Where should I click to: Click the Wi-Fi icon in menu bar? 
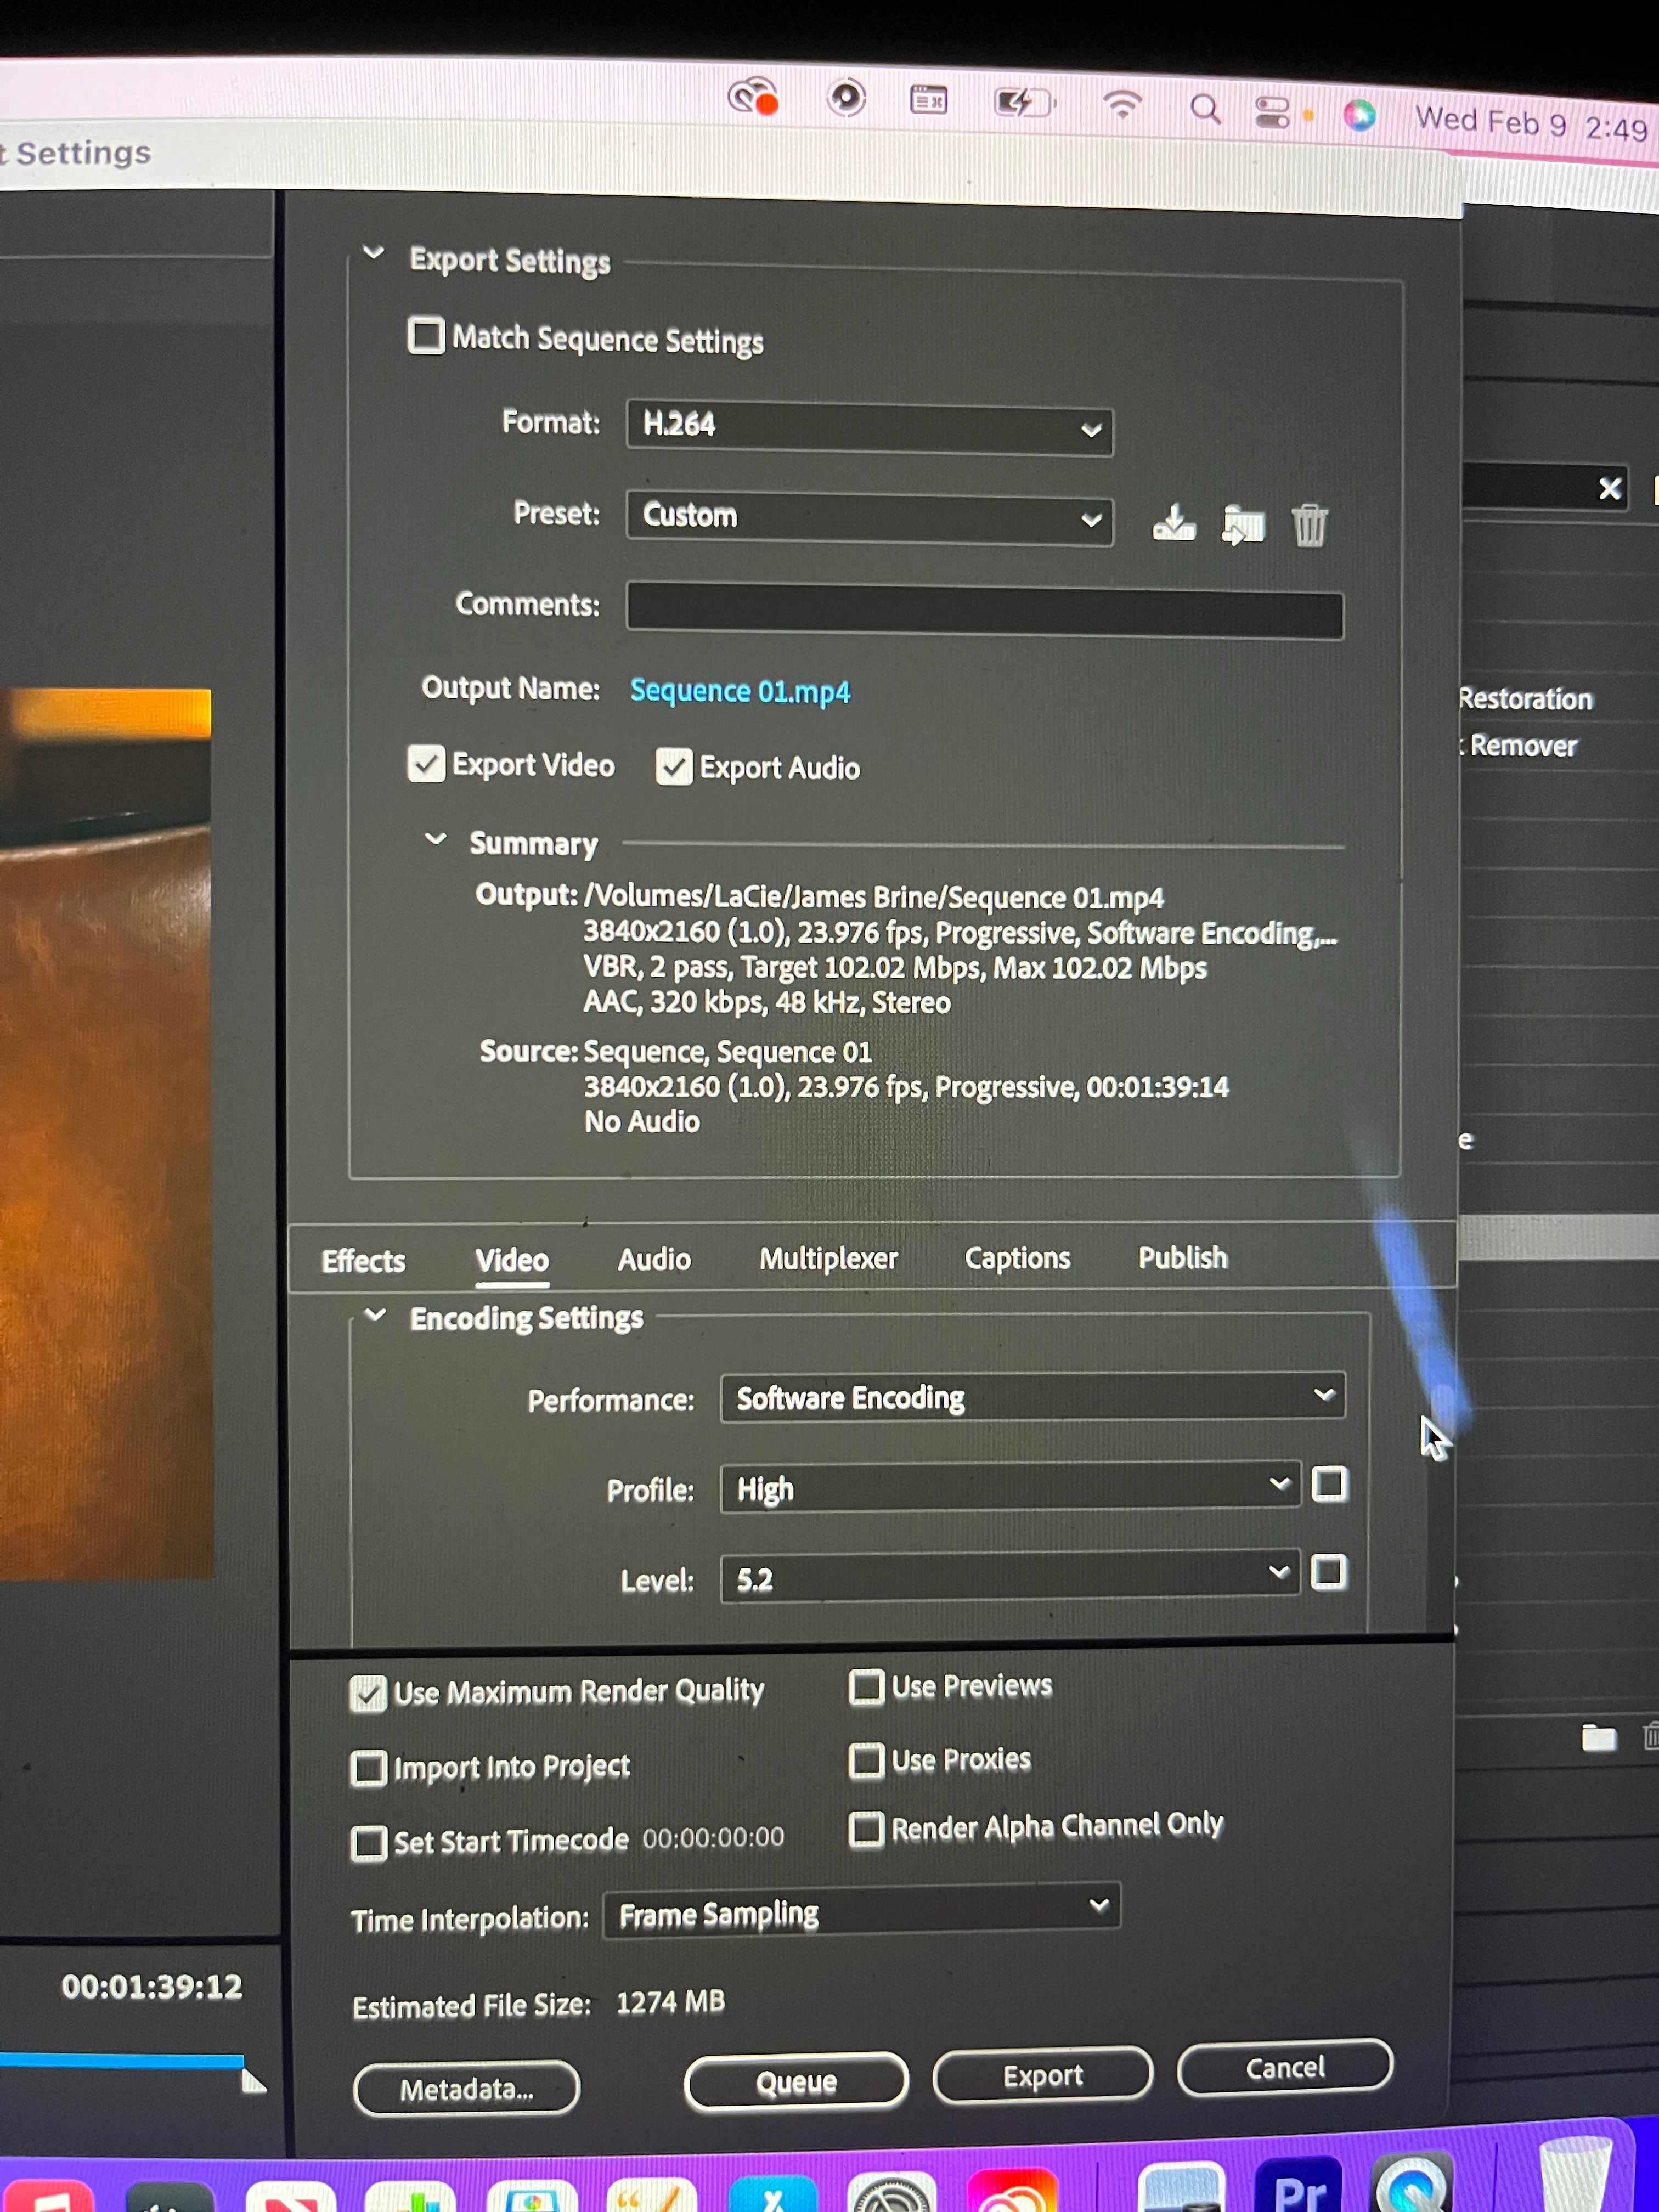[x=1122, y=105]
